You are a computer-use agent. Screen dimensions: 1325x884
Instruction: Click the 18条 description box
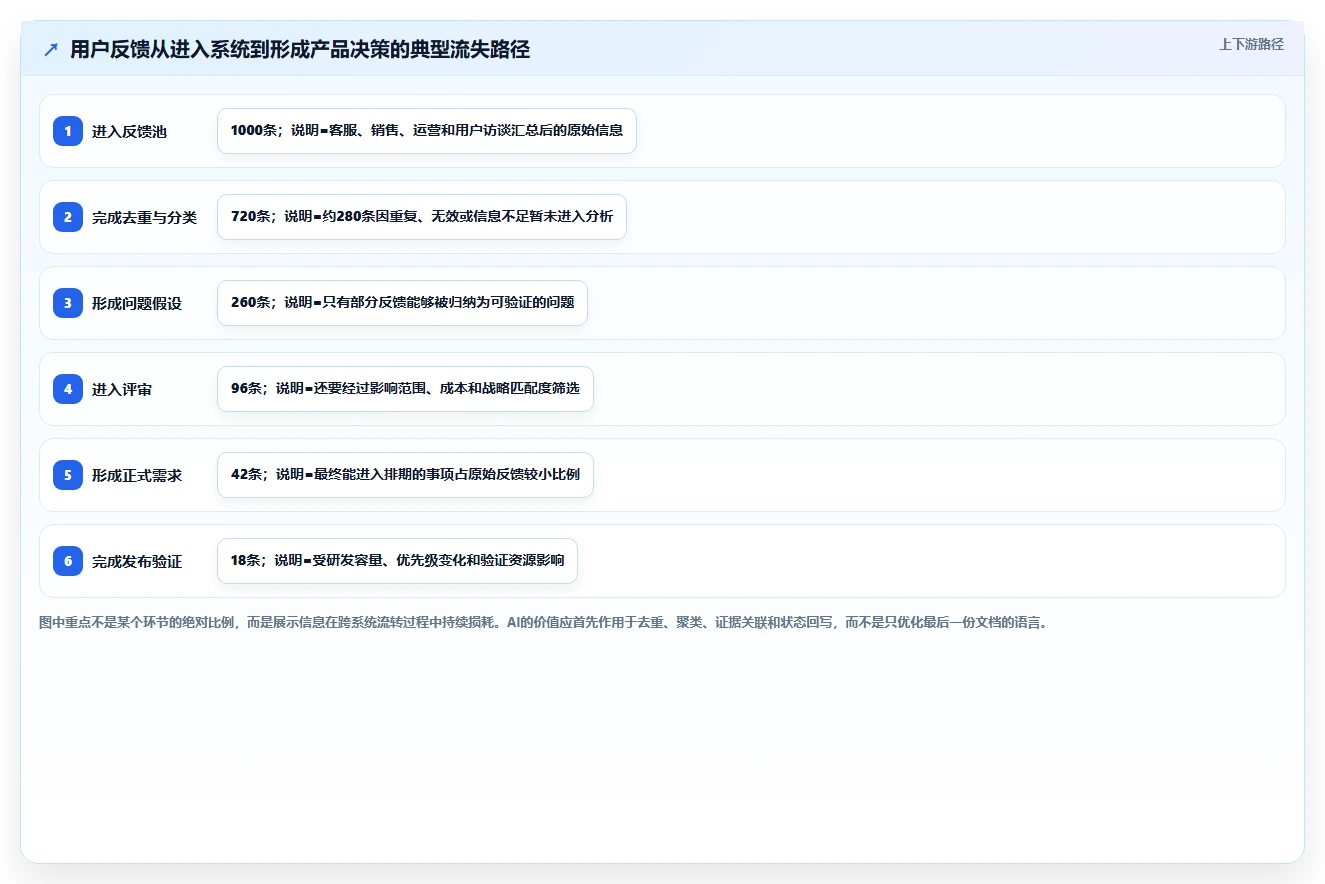397,561
